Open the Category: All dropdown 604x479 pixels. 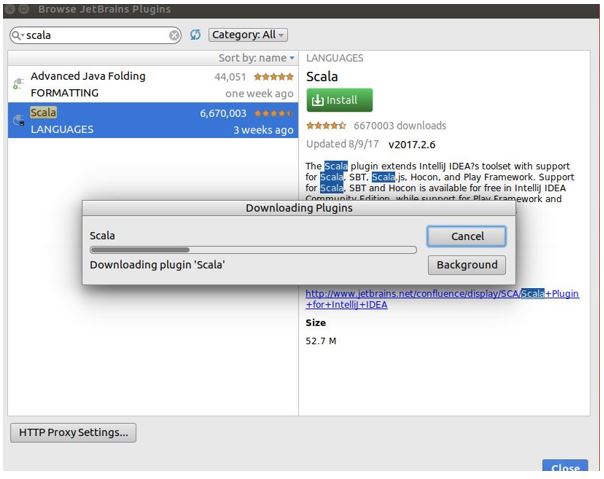pyautogui.click(x=248, y=35)
